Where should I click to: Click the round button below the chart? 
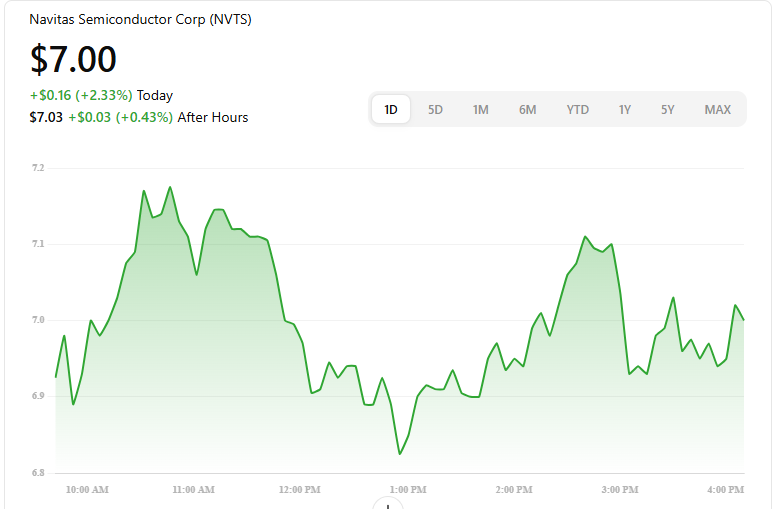[388, 504]
